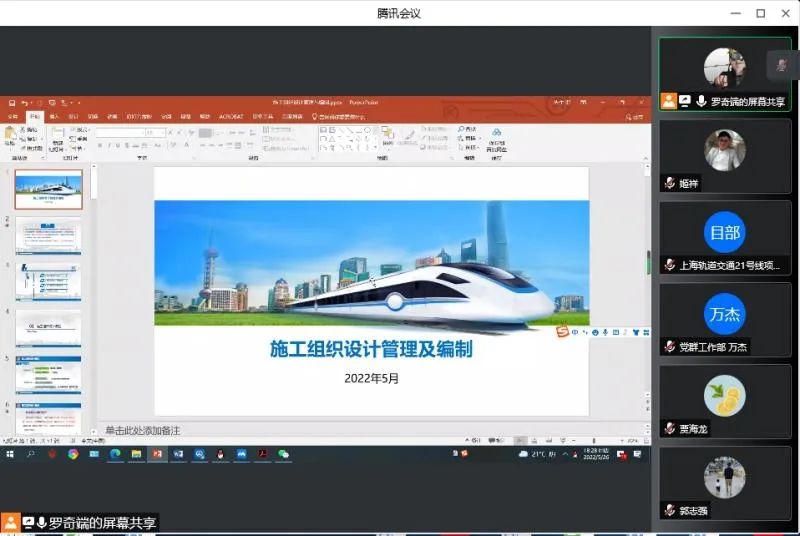
Task: Toggle Notes pane from the status bar
Action: point(474,440)
